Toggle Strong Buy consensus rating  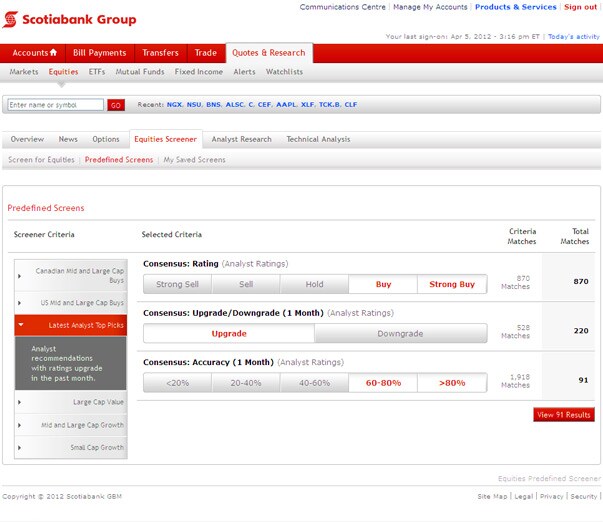tap(452, 284)
